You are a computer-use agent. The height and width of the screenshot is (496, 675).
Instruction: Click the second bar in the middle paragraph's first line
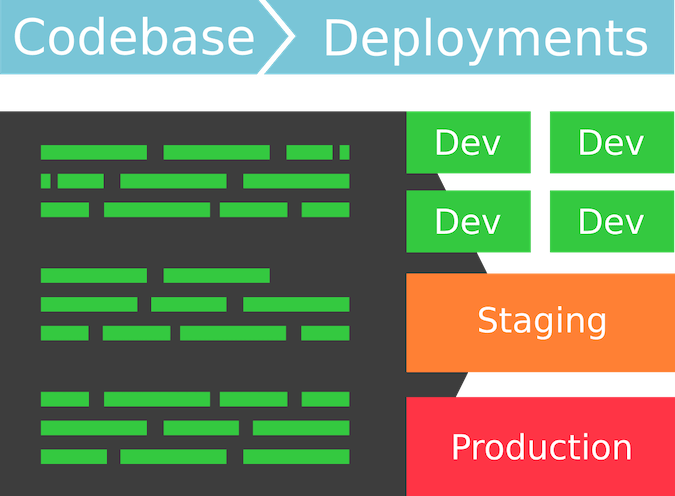216,275
